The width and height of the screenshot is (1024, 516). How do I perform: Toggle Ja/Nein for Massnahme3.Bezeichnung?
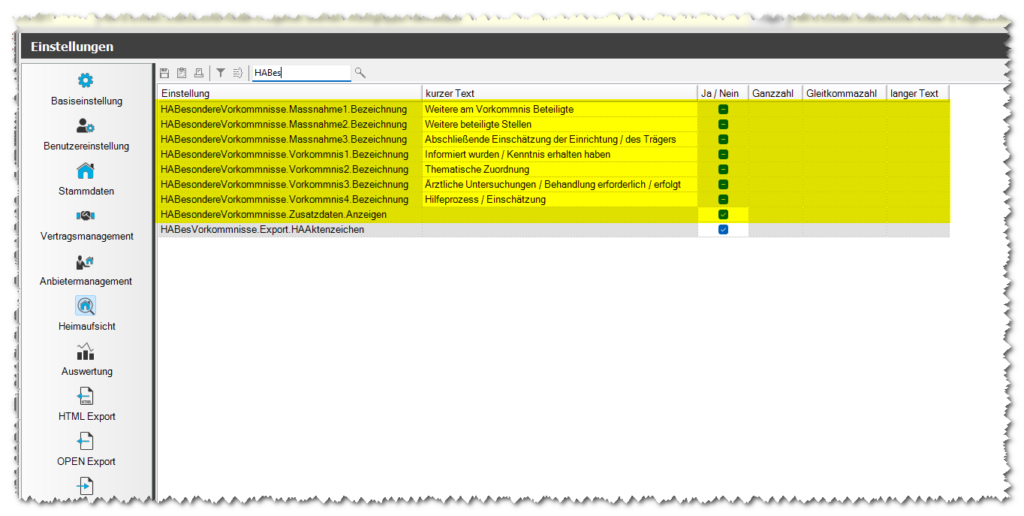723,139
